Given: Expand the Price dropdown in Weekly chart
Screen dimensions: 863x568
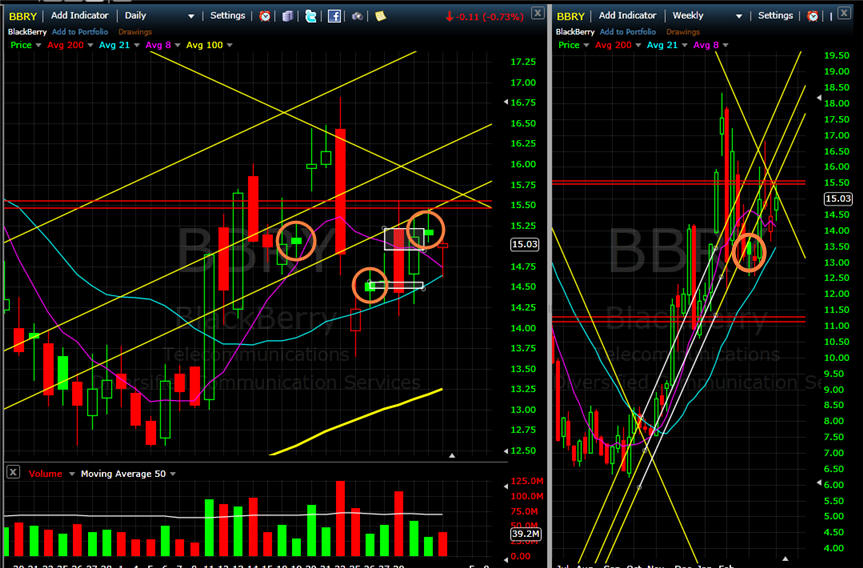Looking at the screenshot, I should click(586, 45).
